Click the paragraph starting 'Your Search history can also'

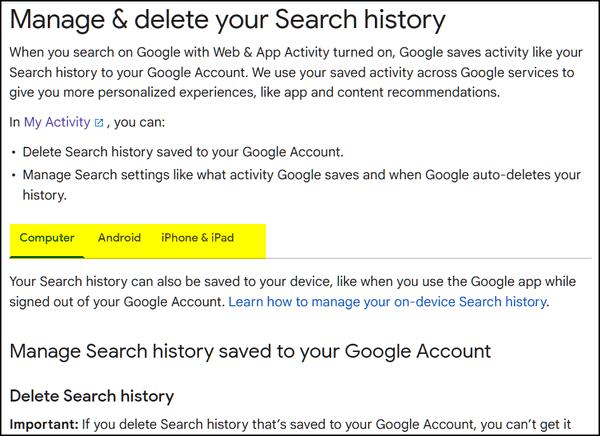(x=293, y=292)
